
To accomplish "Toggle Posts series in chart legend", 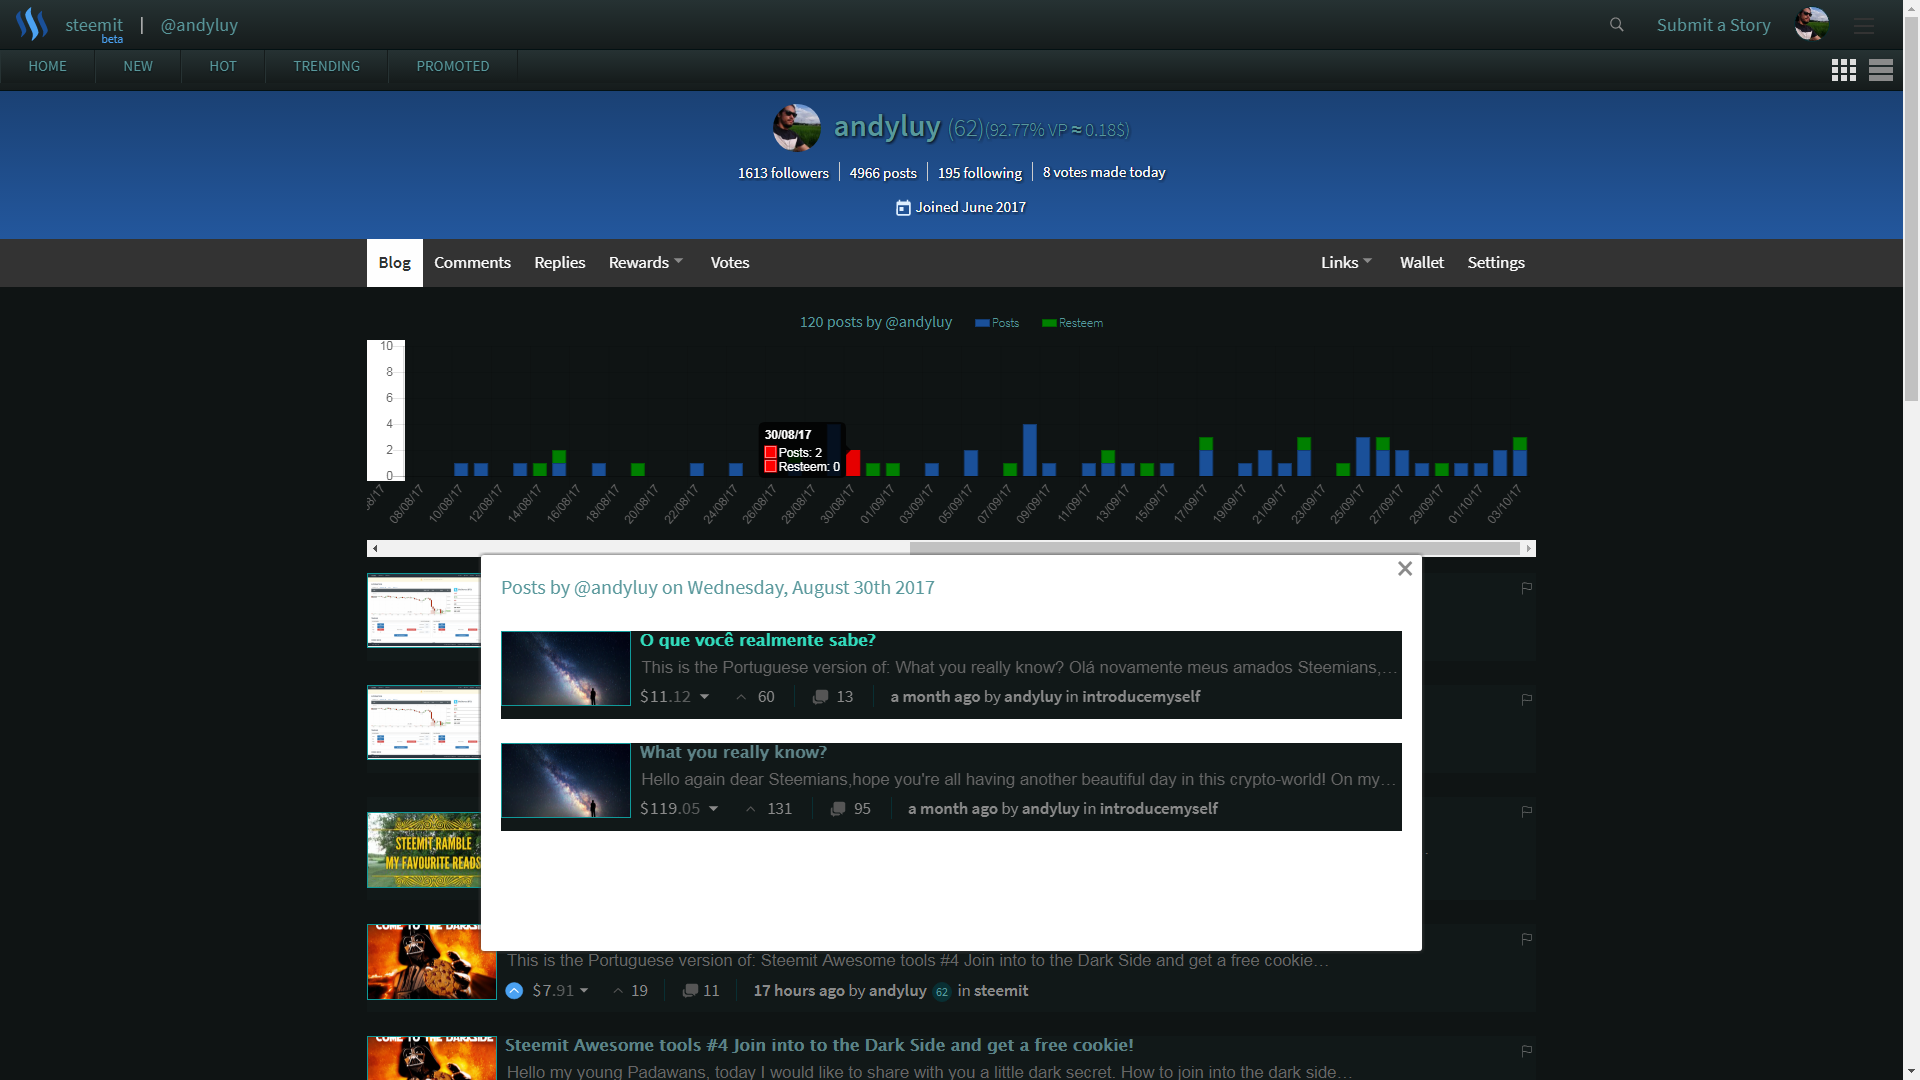I will pyautogui.click(x=997, y=323).
